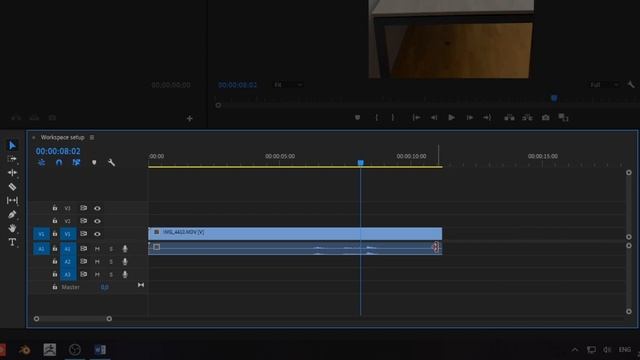Select the Hand tool
The image size is (640, 360).
pyautogui.click(x=12, y=228)
